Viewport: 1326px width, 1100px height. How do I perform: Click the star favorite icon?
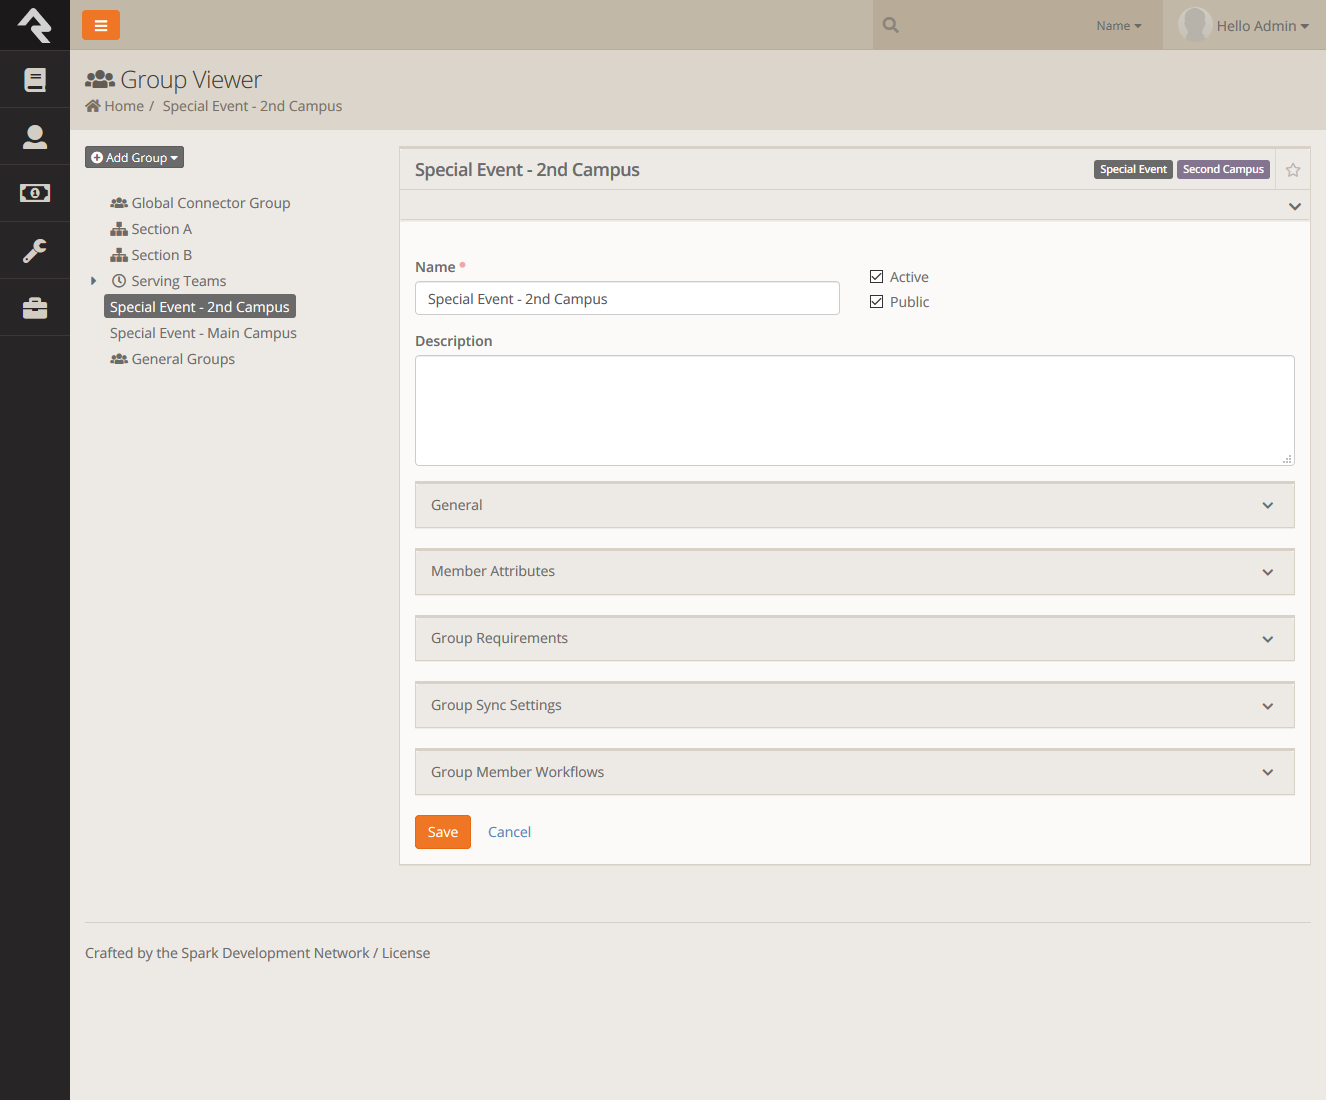click(1293, 170)
